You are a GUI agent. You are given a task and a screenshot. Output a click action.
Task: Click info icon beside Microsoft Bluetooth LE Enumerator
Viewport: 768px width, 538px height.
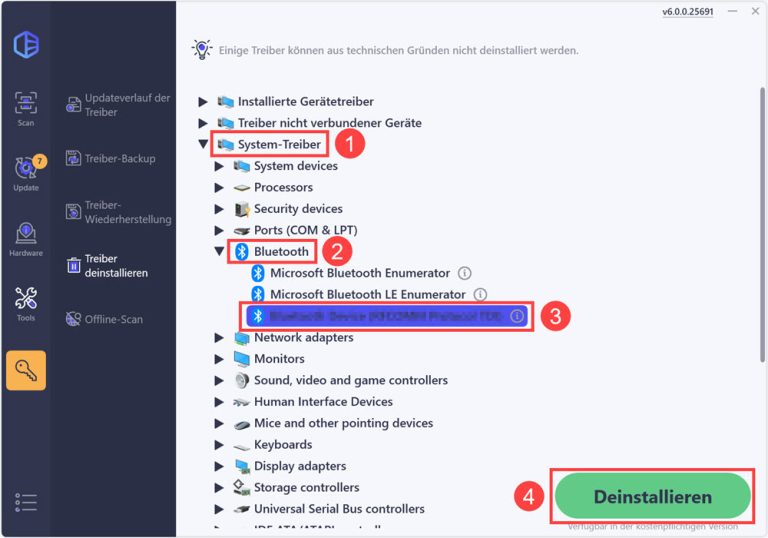480,295
